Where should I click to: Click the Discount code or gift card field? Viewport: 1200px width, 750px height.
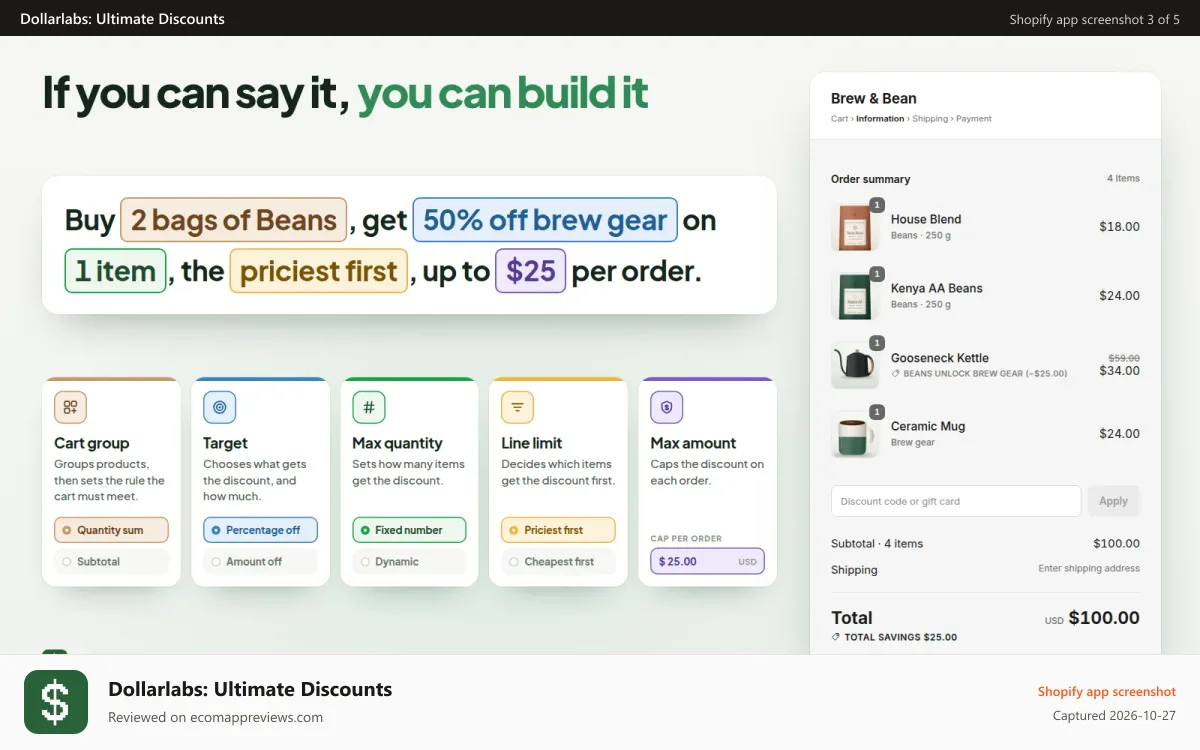click(x=956, y=501)
